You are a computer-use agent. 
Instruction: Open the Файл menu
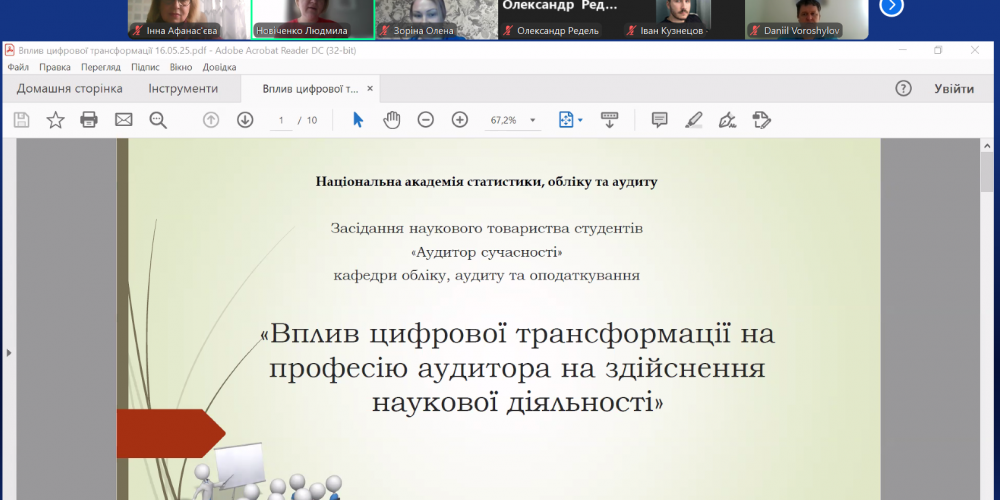[18, 67]
